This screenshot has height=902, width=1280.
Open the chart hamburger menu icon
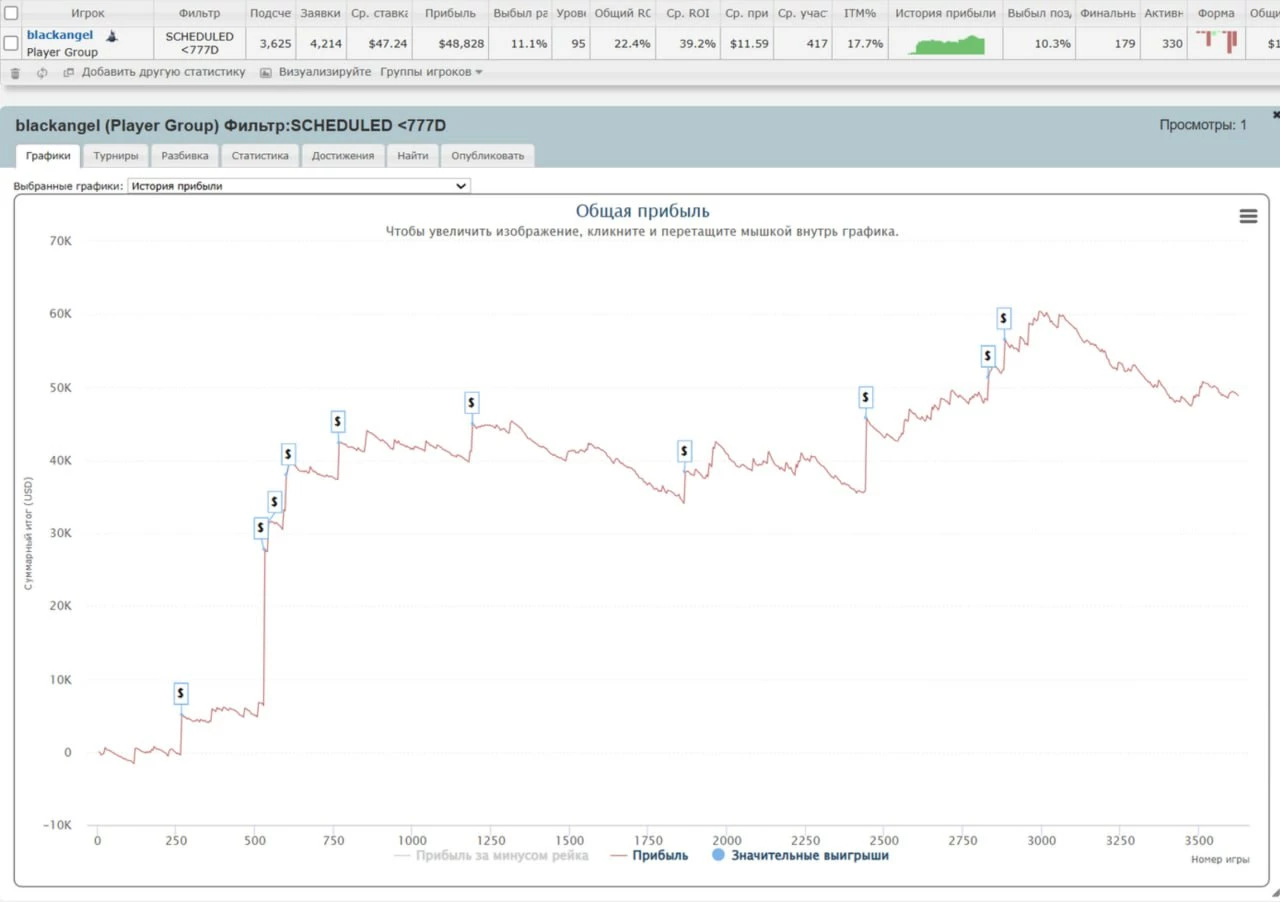click(1248, 216)
